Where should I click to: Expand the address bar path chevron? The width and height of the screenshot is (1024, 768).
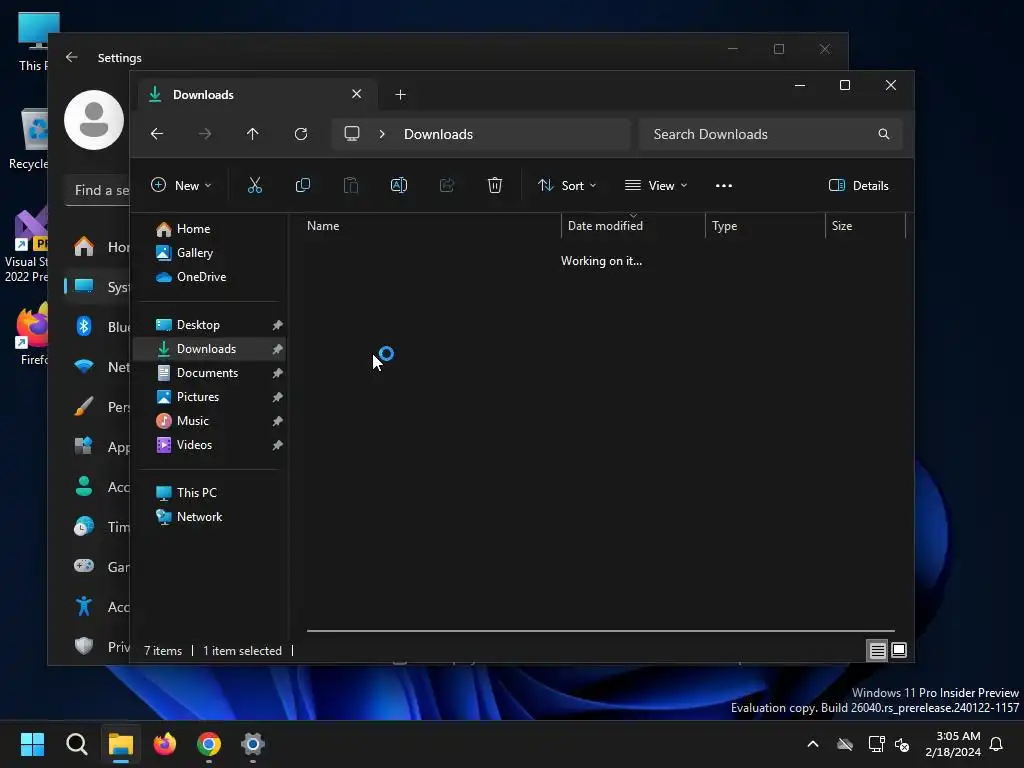tap(382, 134)
